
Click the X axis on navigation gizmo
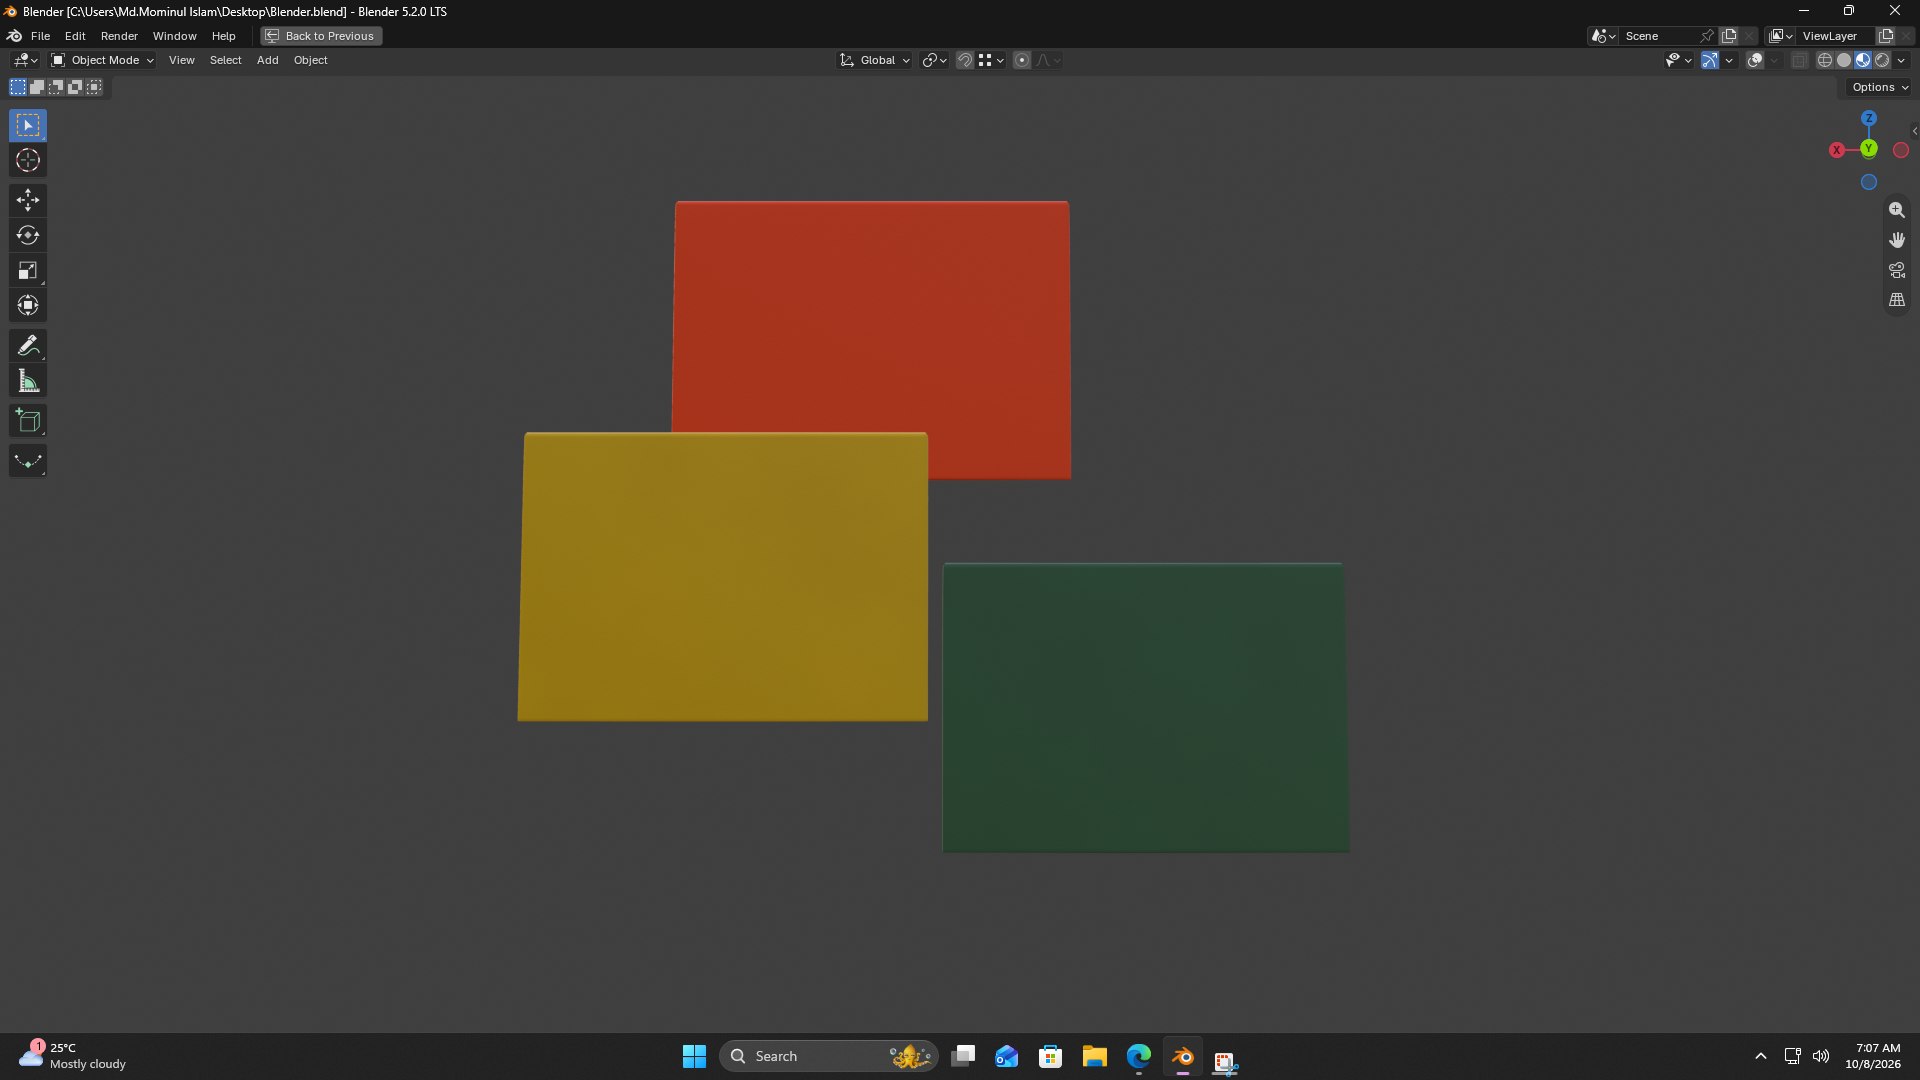point(1837,150)
